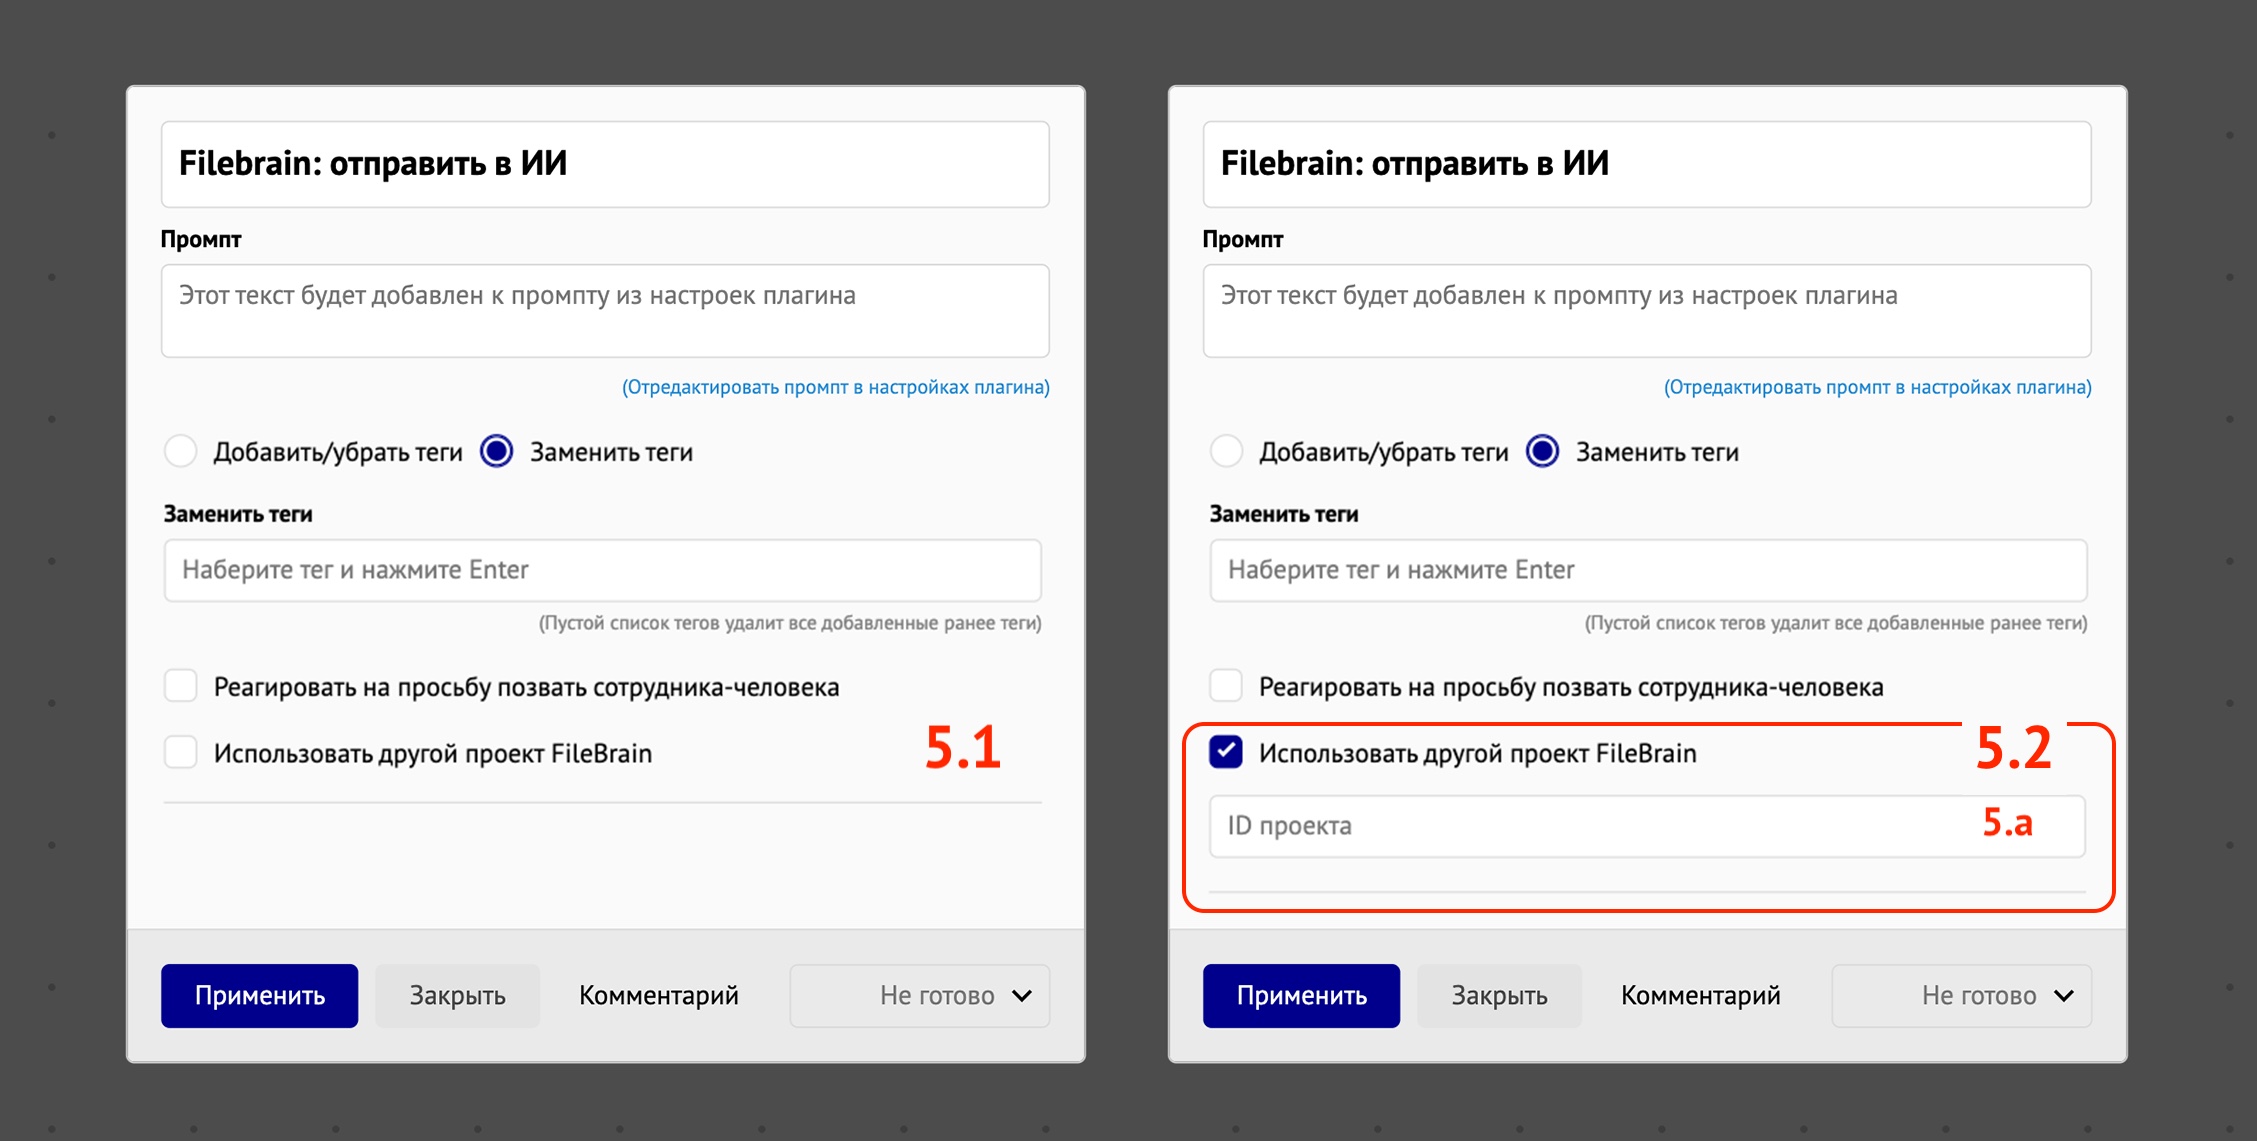Screen dimensions: 2257x1141
Task: Click "(Отредактировать промпт в настройках плагина)" in right dialog
Action: coord(1878,387)
